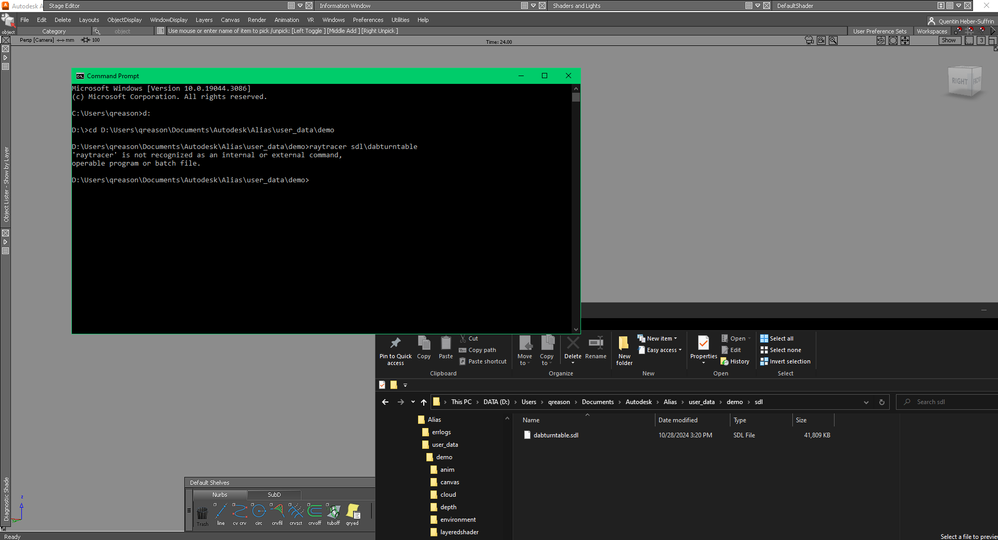The width and height of the screenshot is (998, 540).
Task: Create a New folder in Explorer
Action: (624, 350)
